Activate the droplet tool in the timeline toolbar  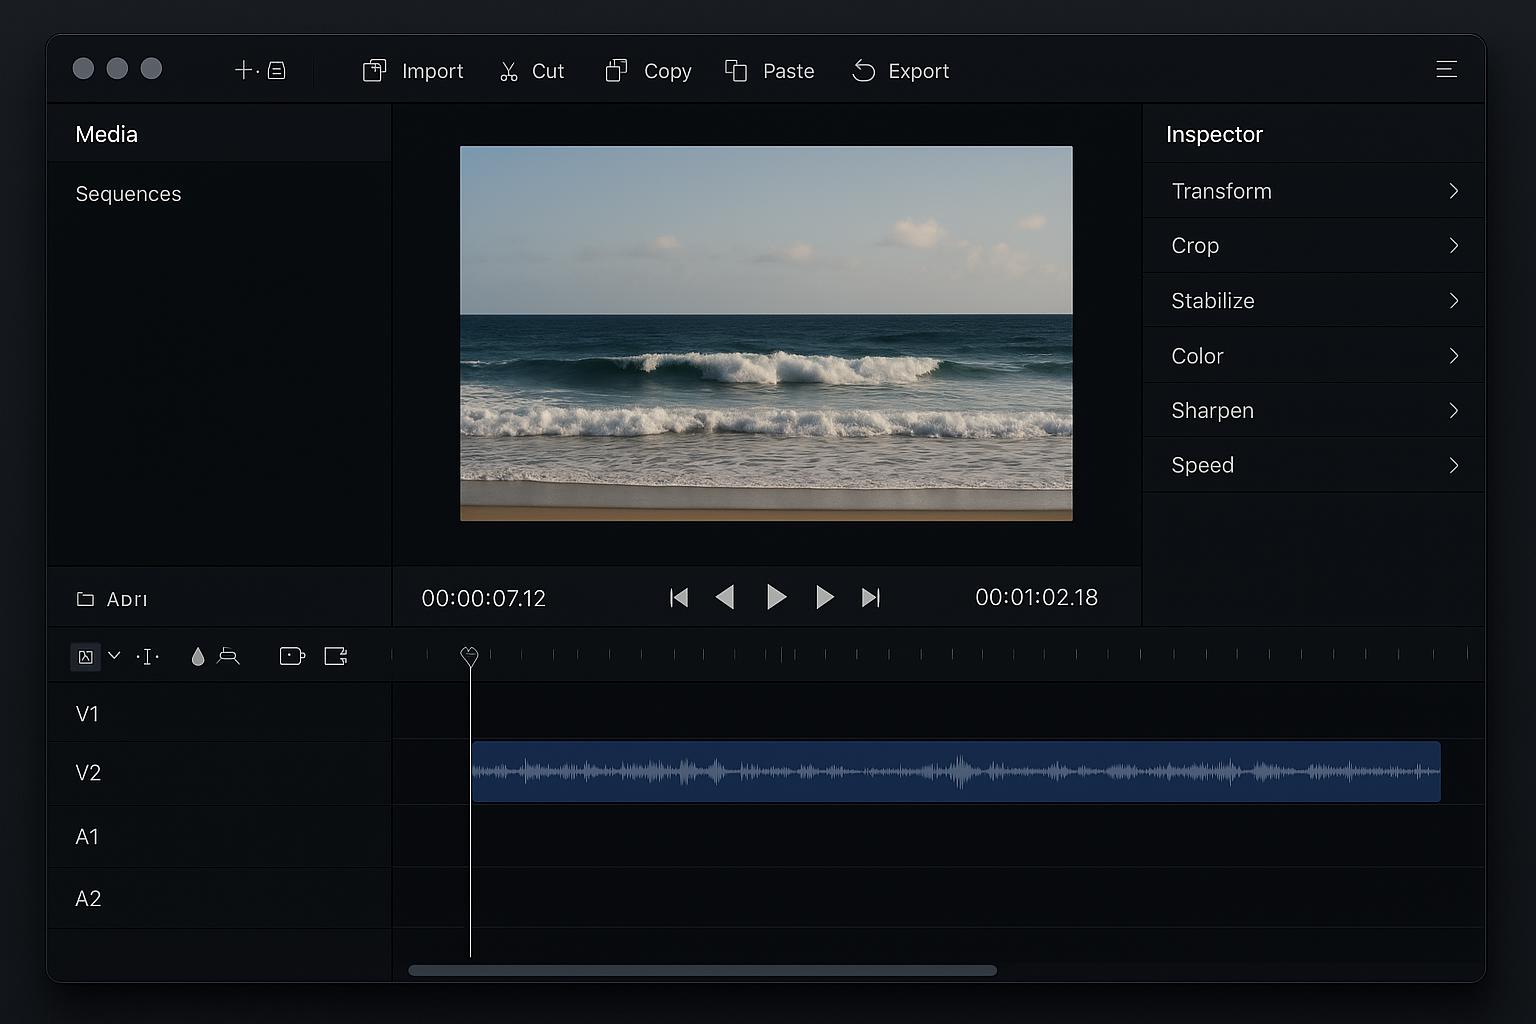[x=197, y=656]
